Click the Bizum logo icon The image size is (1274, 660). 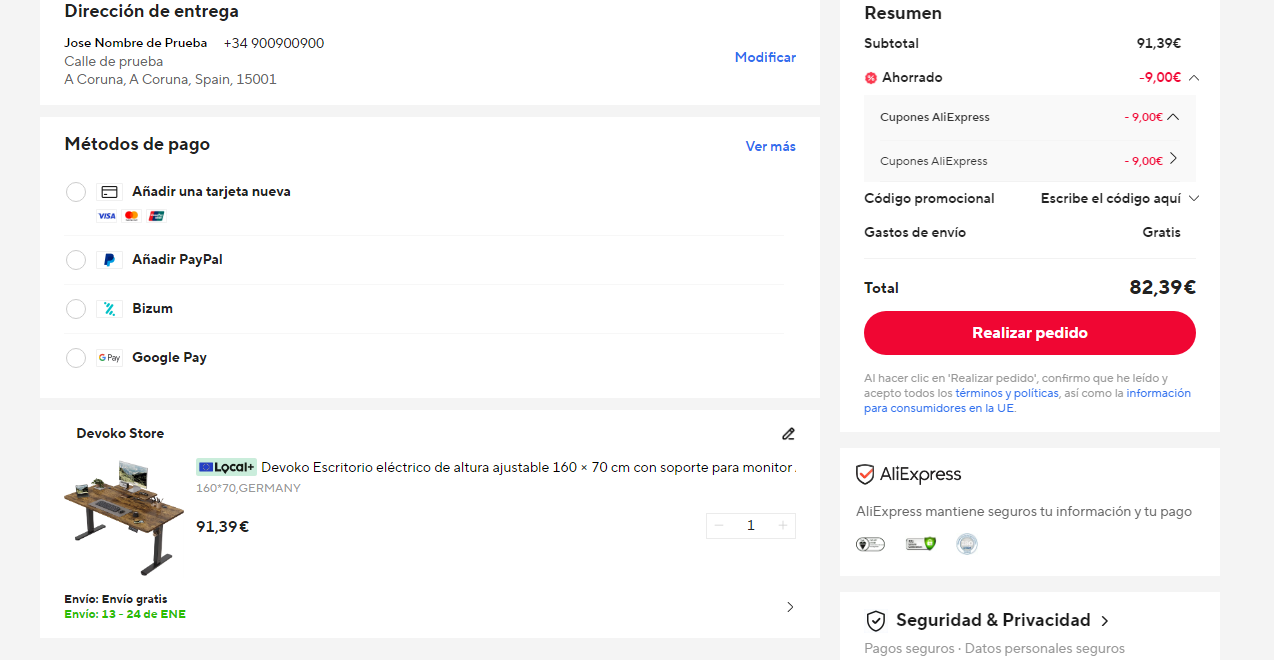[109, 309]
